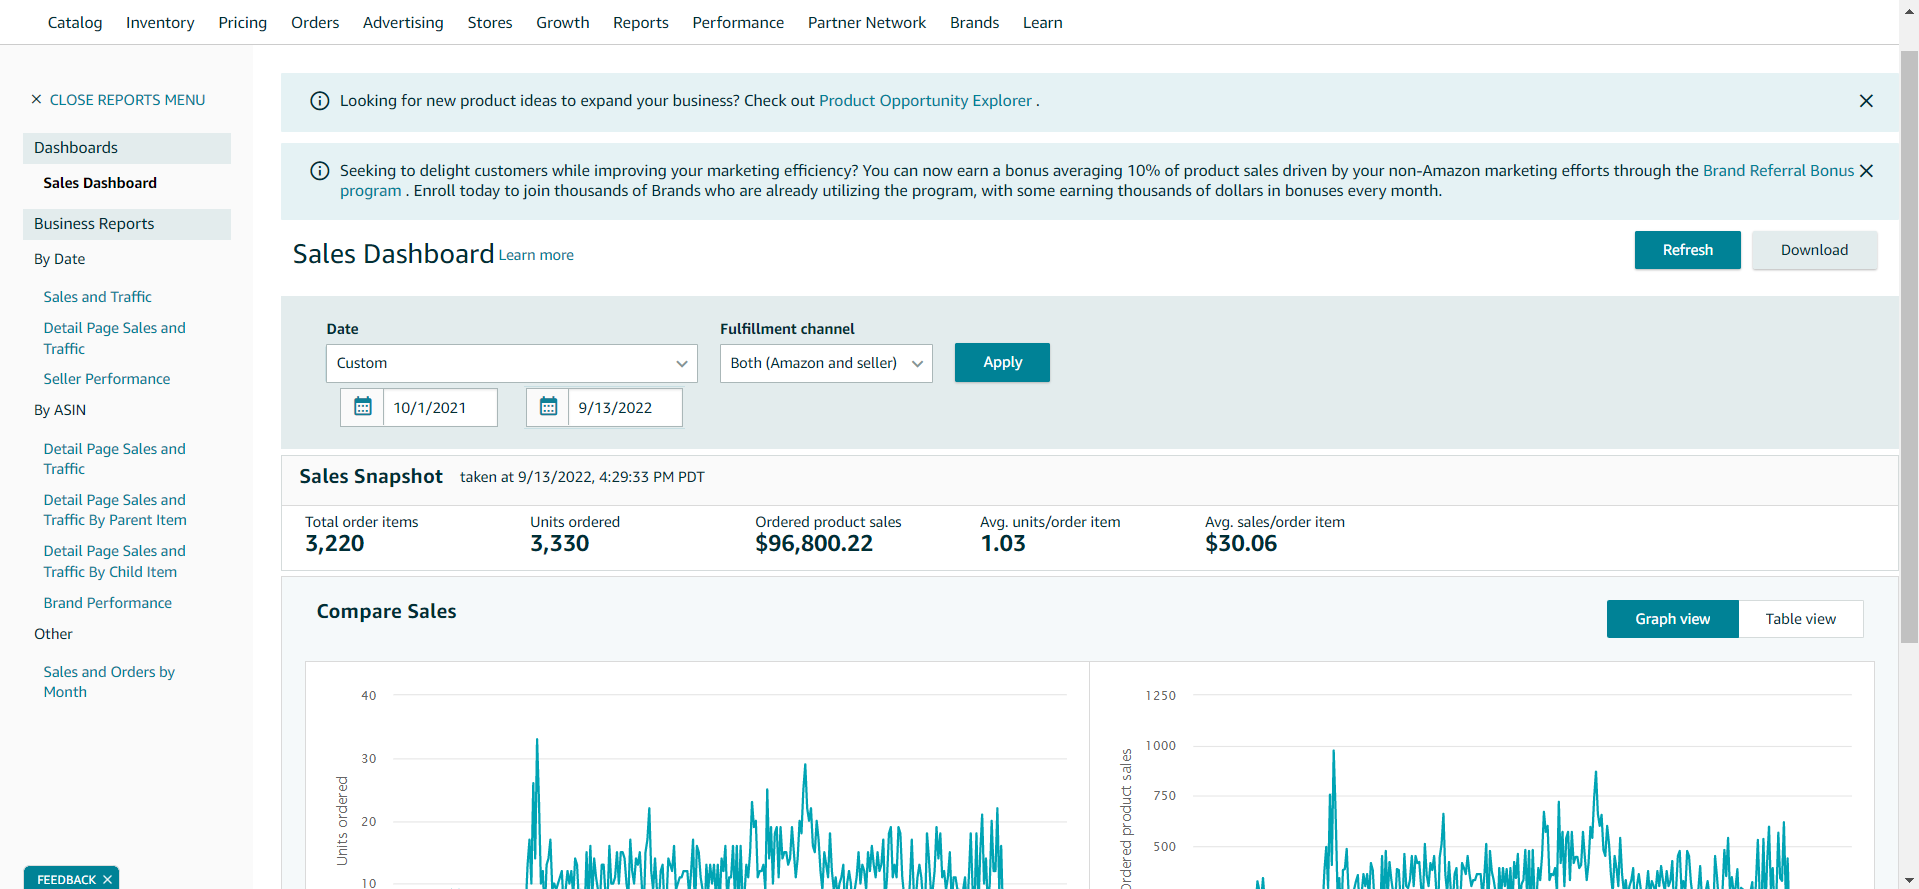
Task: Open Seller Performance report
Action: [107, 379]
